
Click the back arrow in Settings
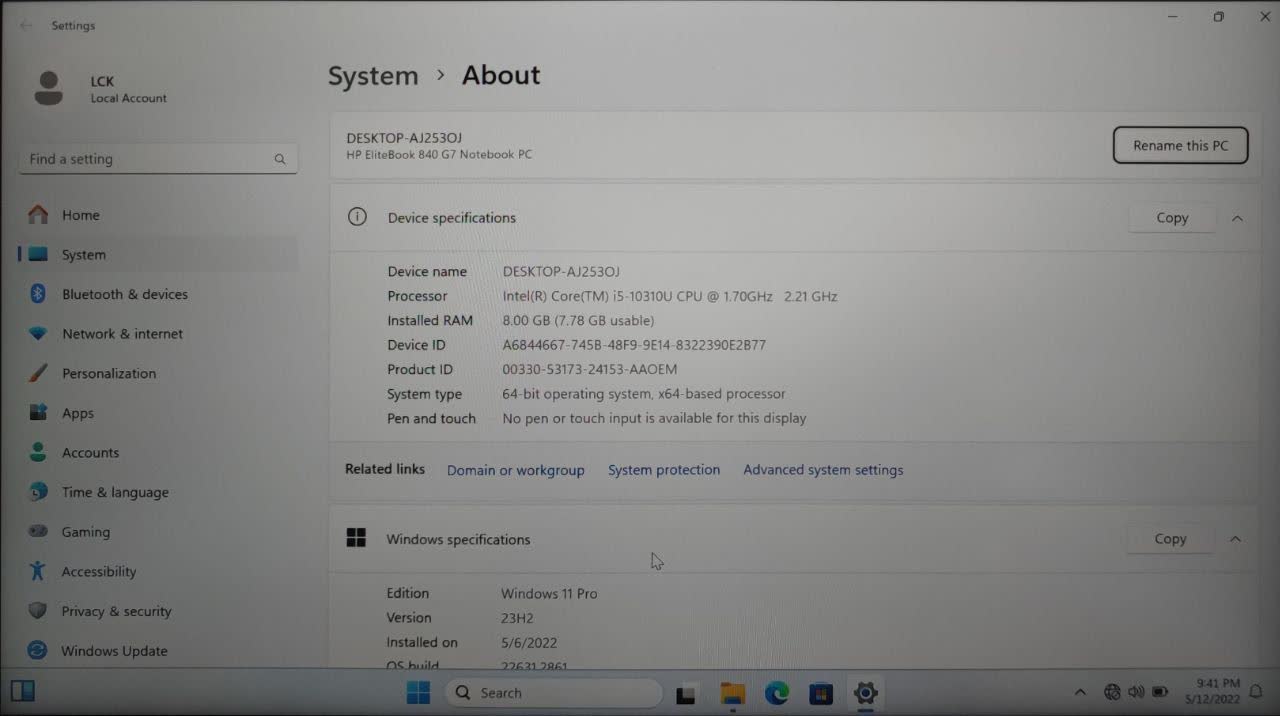(x=26, y=26)
